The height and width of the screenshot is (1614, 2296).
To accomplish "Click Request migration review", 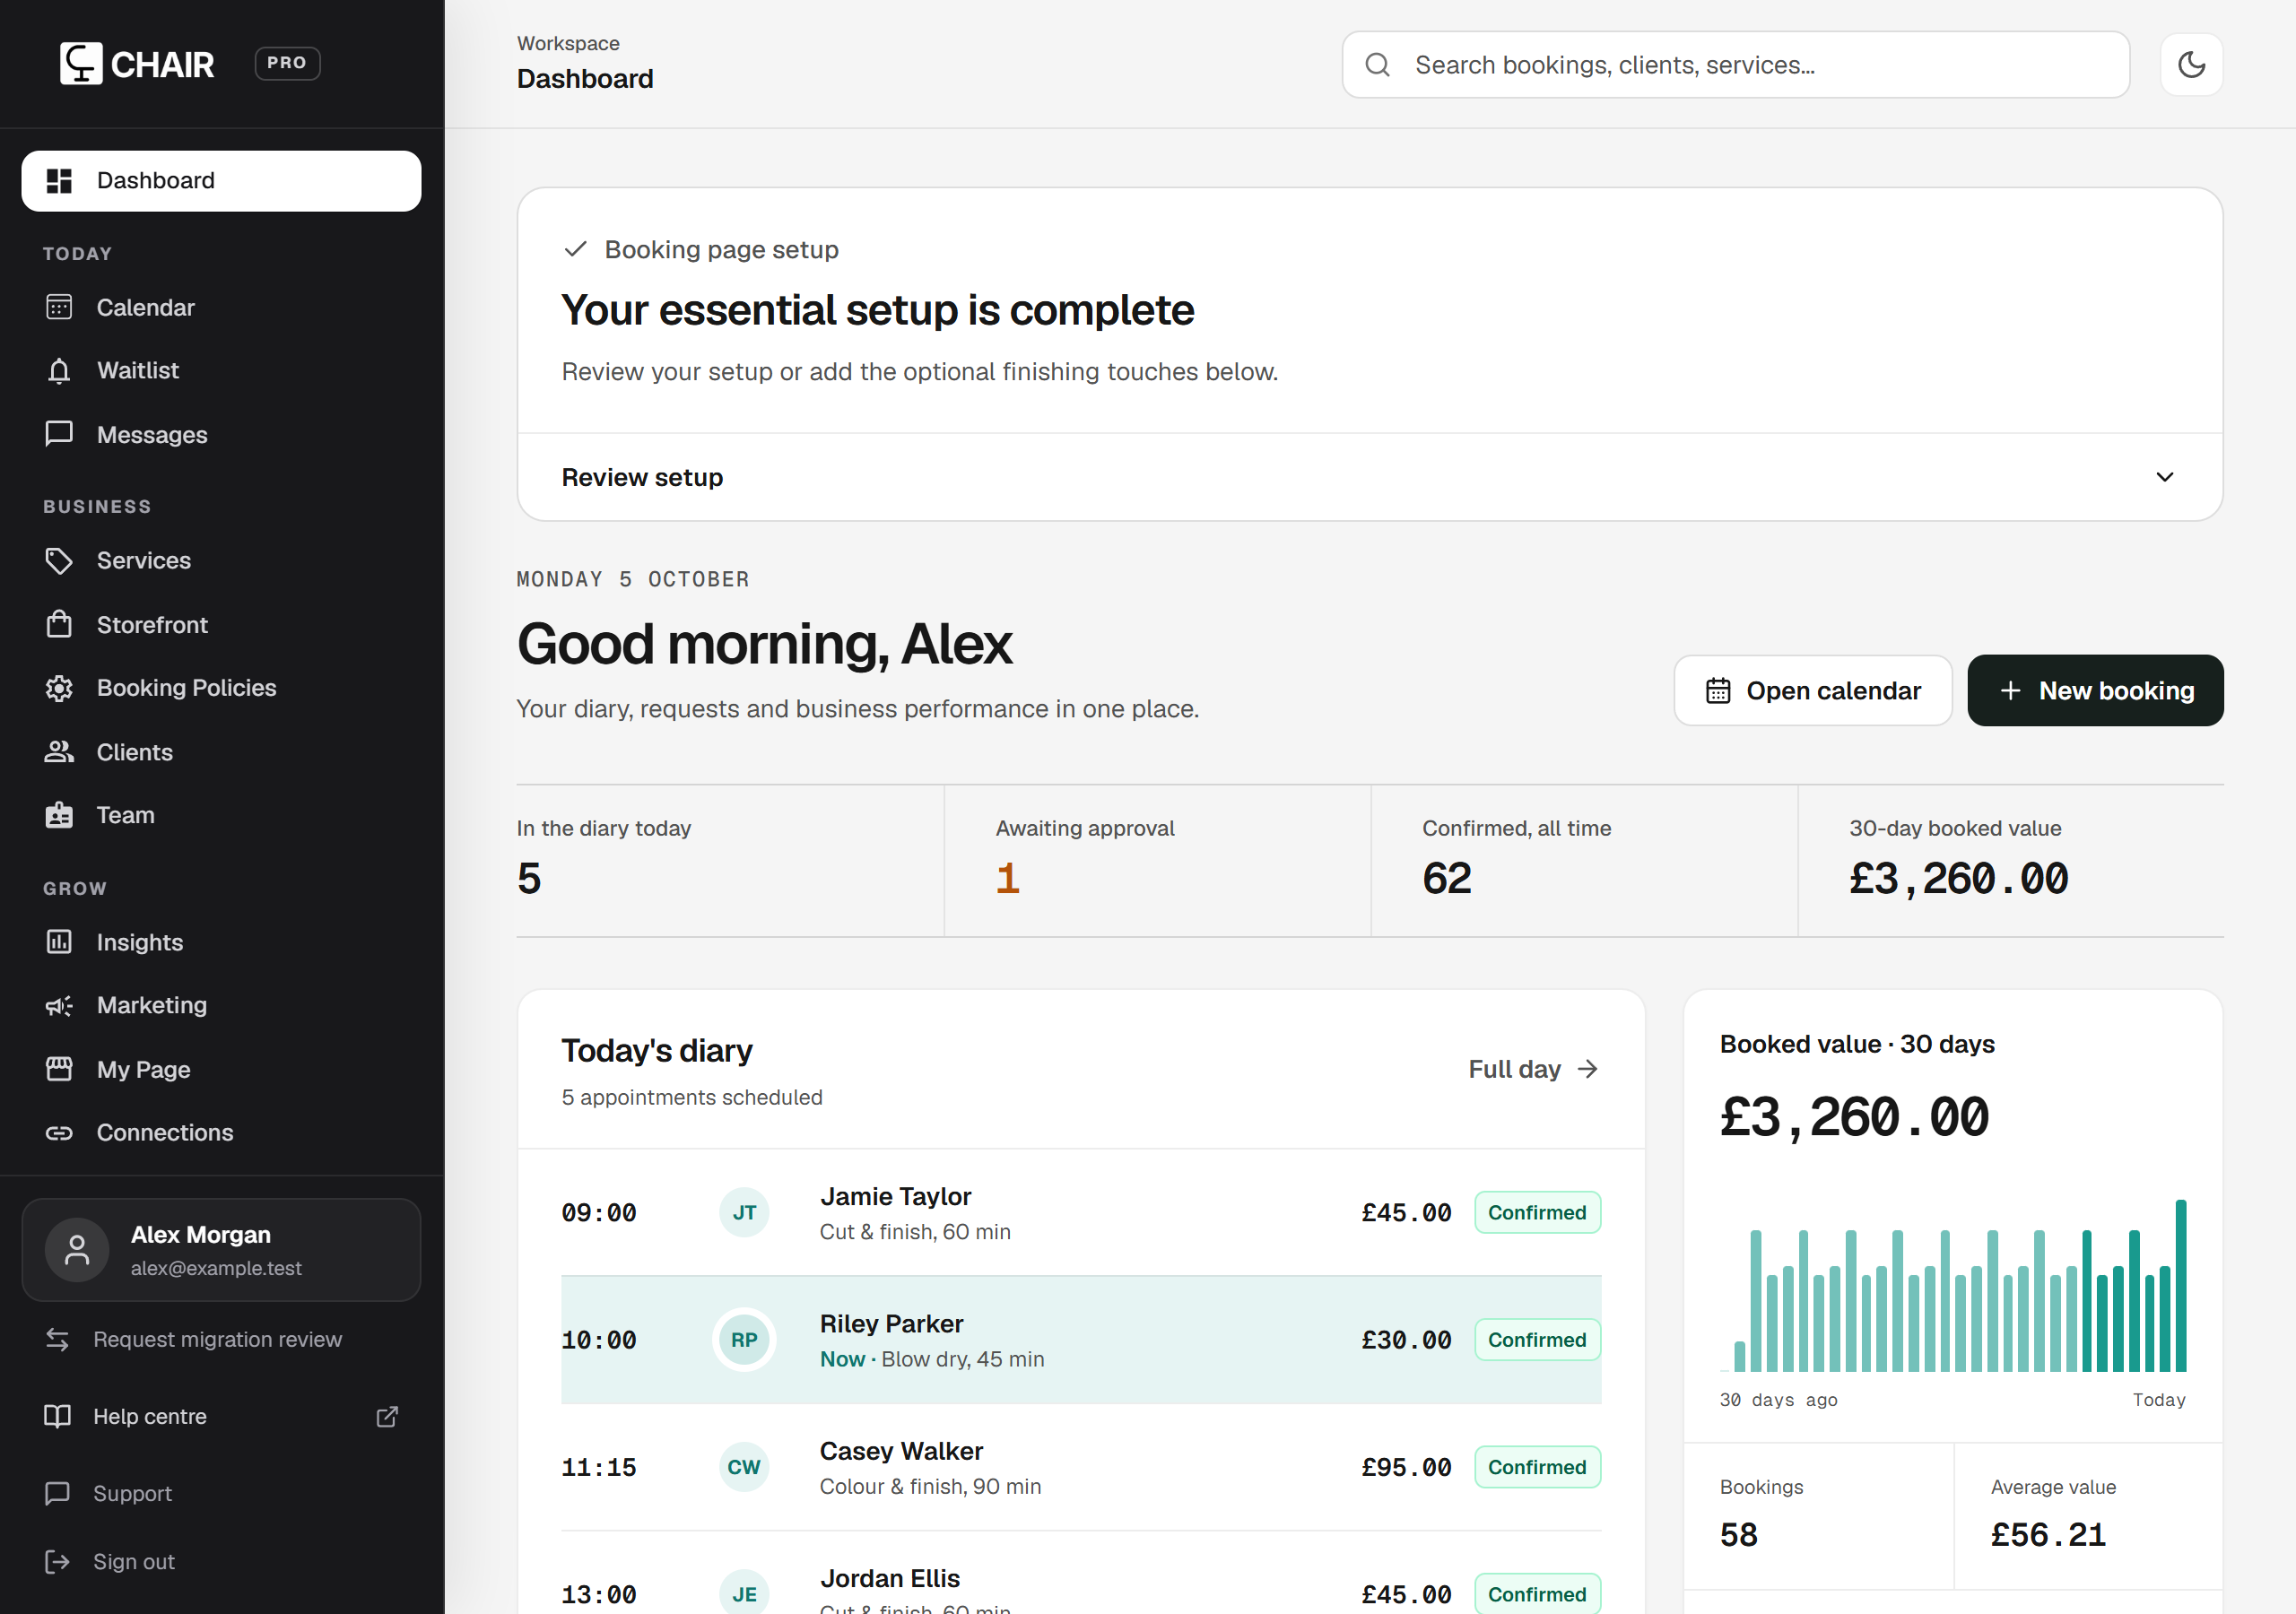I will point(221,1339).
